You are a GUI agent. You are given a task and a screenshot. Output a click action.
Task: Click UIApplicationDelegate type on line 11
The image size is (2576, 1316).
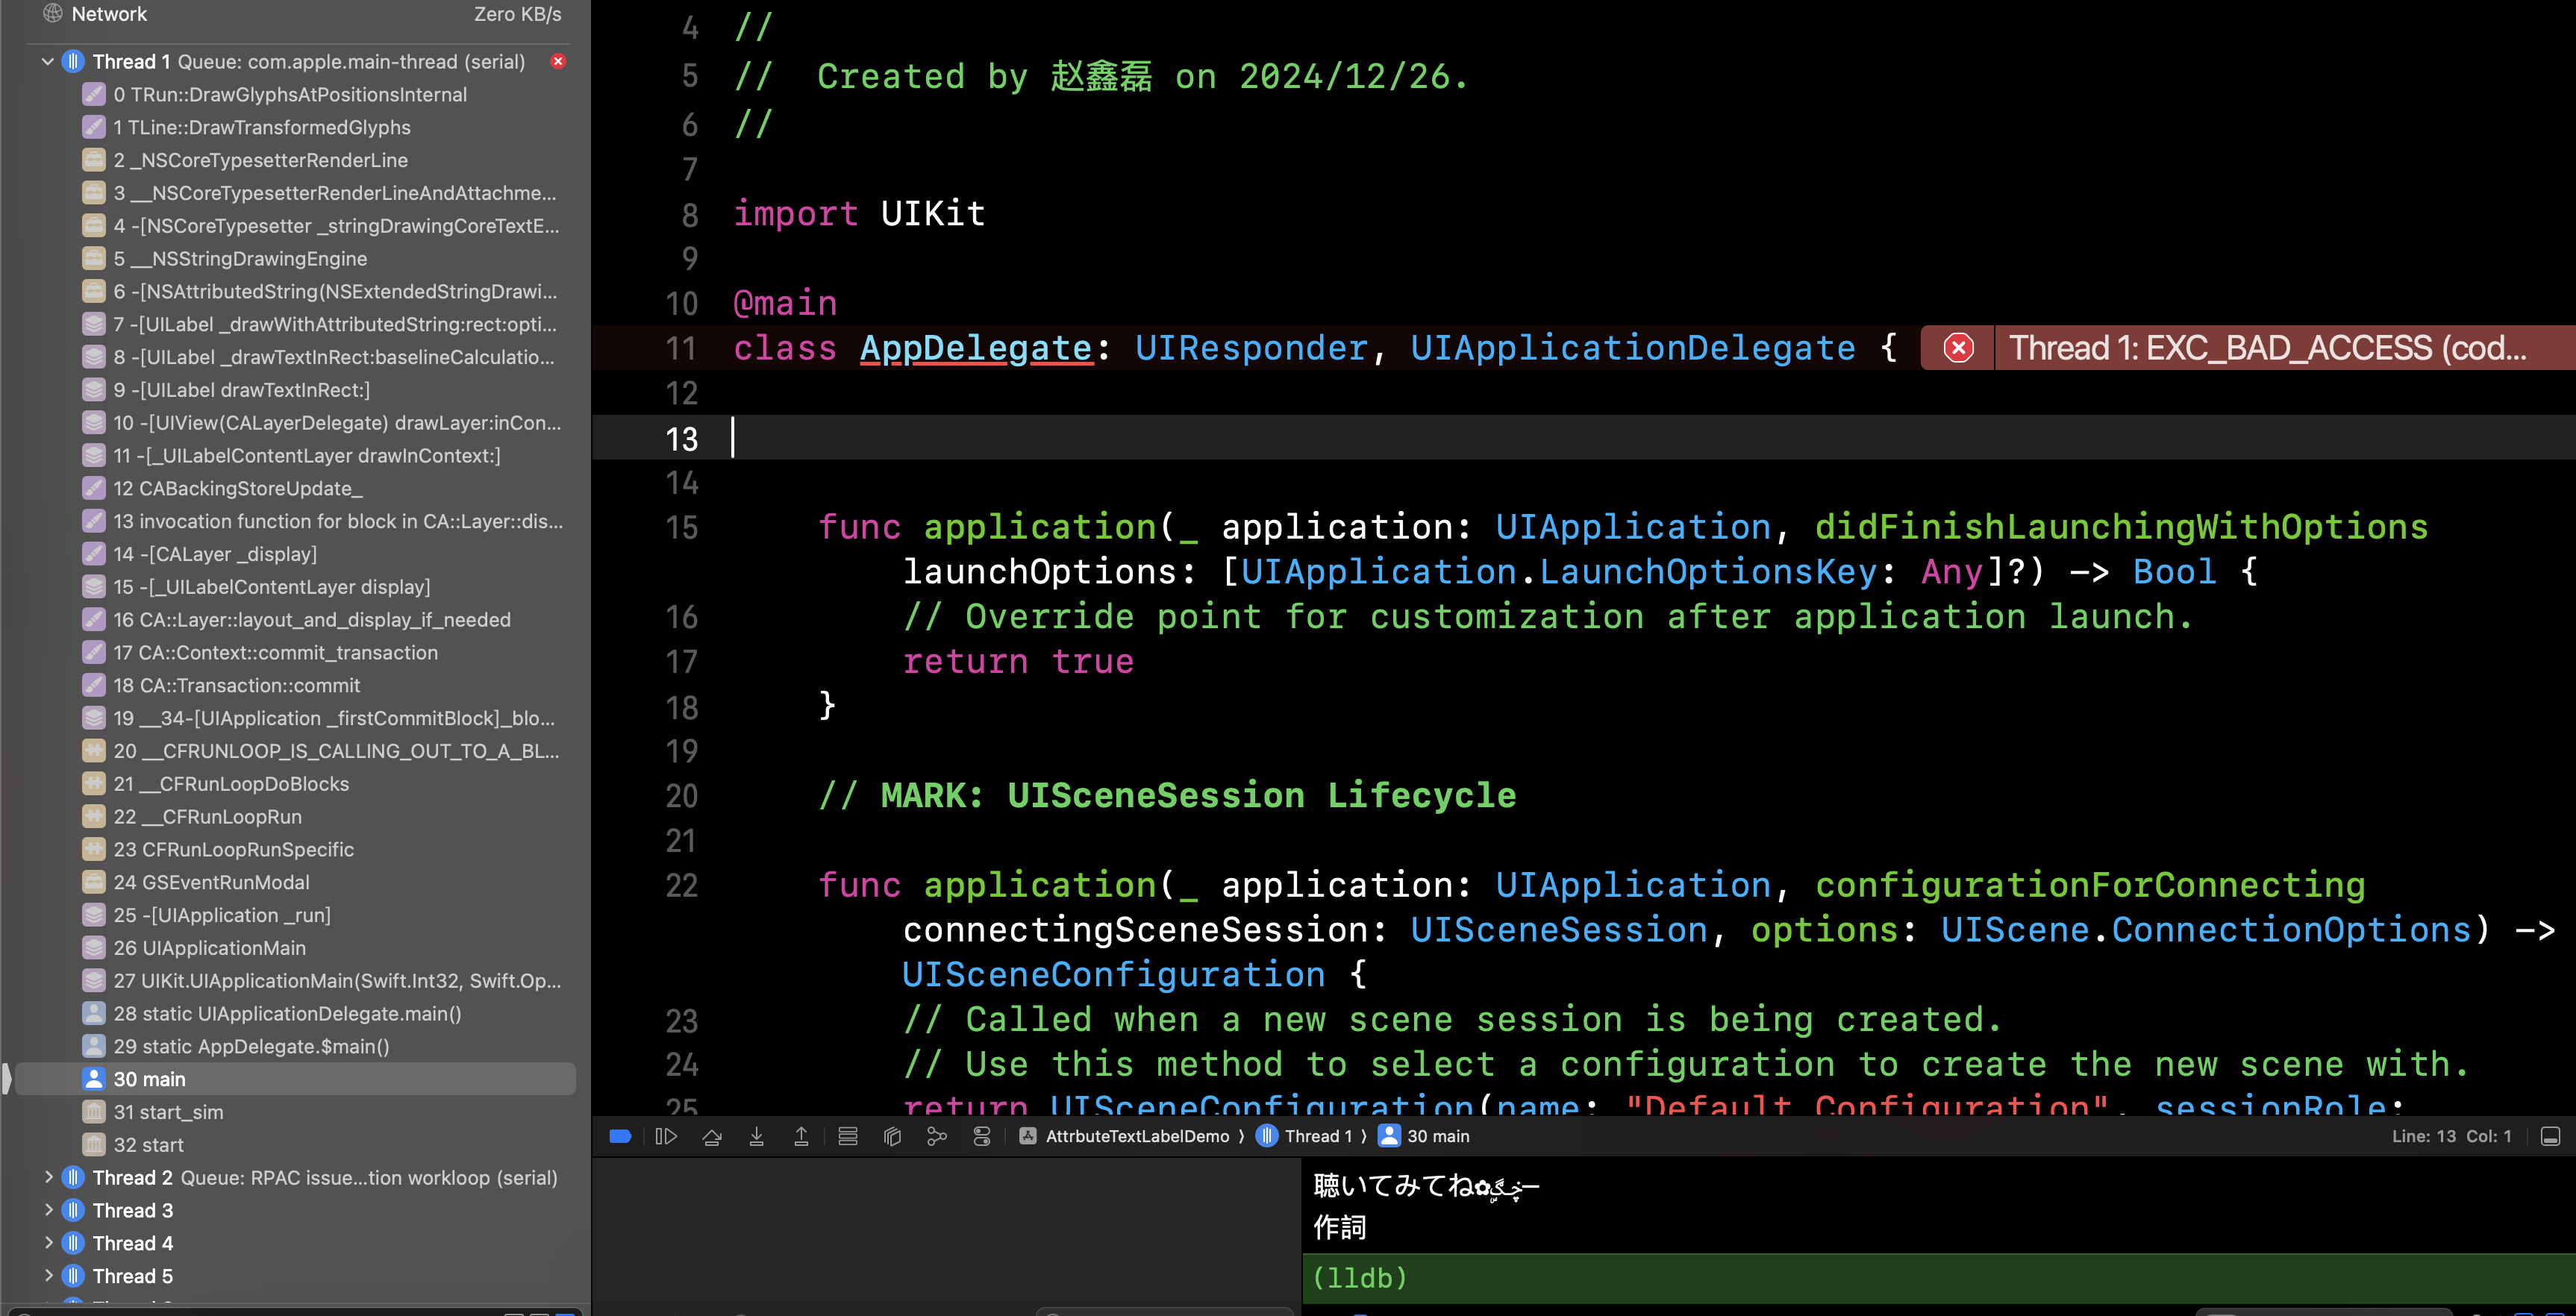point(1632,348)
